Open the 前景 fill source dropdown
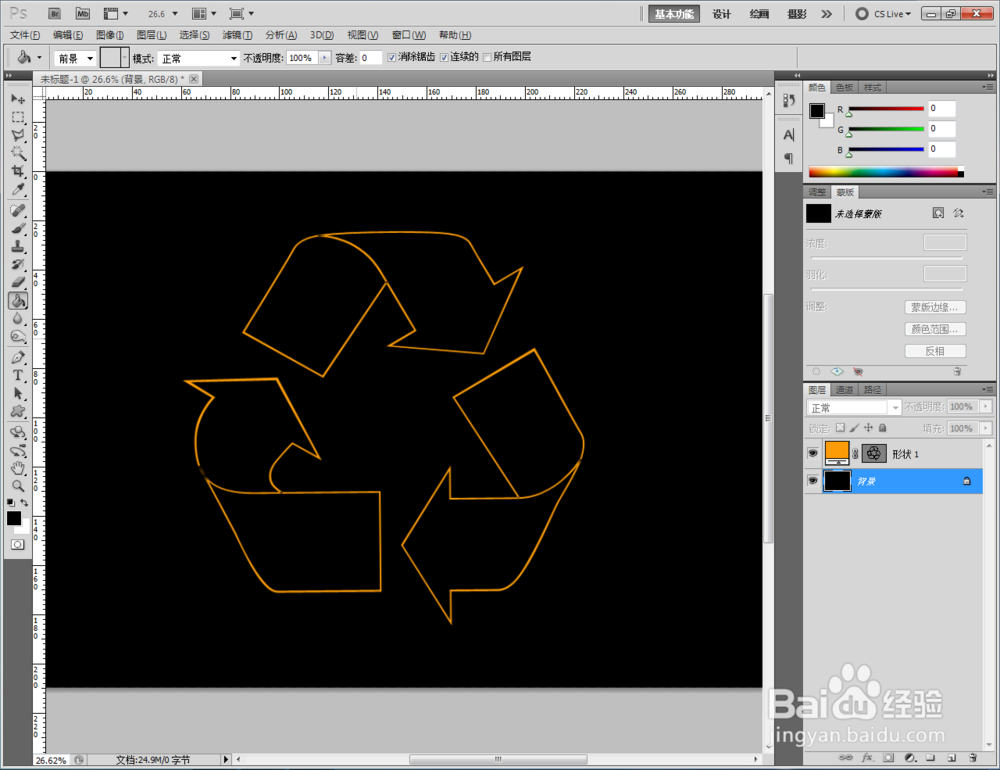The height and width of the screenshot is (770, 1000). coord(75,58)
